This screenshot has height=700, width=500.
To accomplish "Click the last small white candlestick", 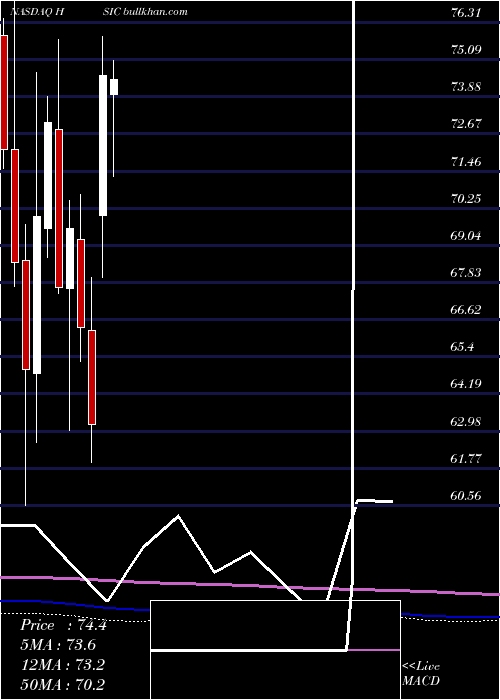I will (x=114, y=87).
